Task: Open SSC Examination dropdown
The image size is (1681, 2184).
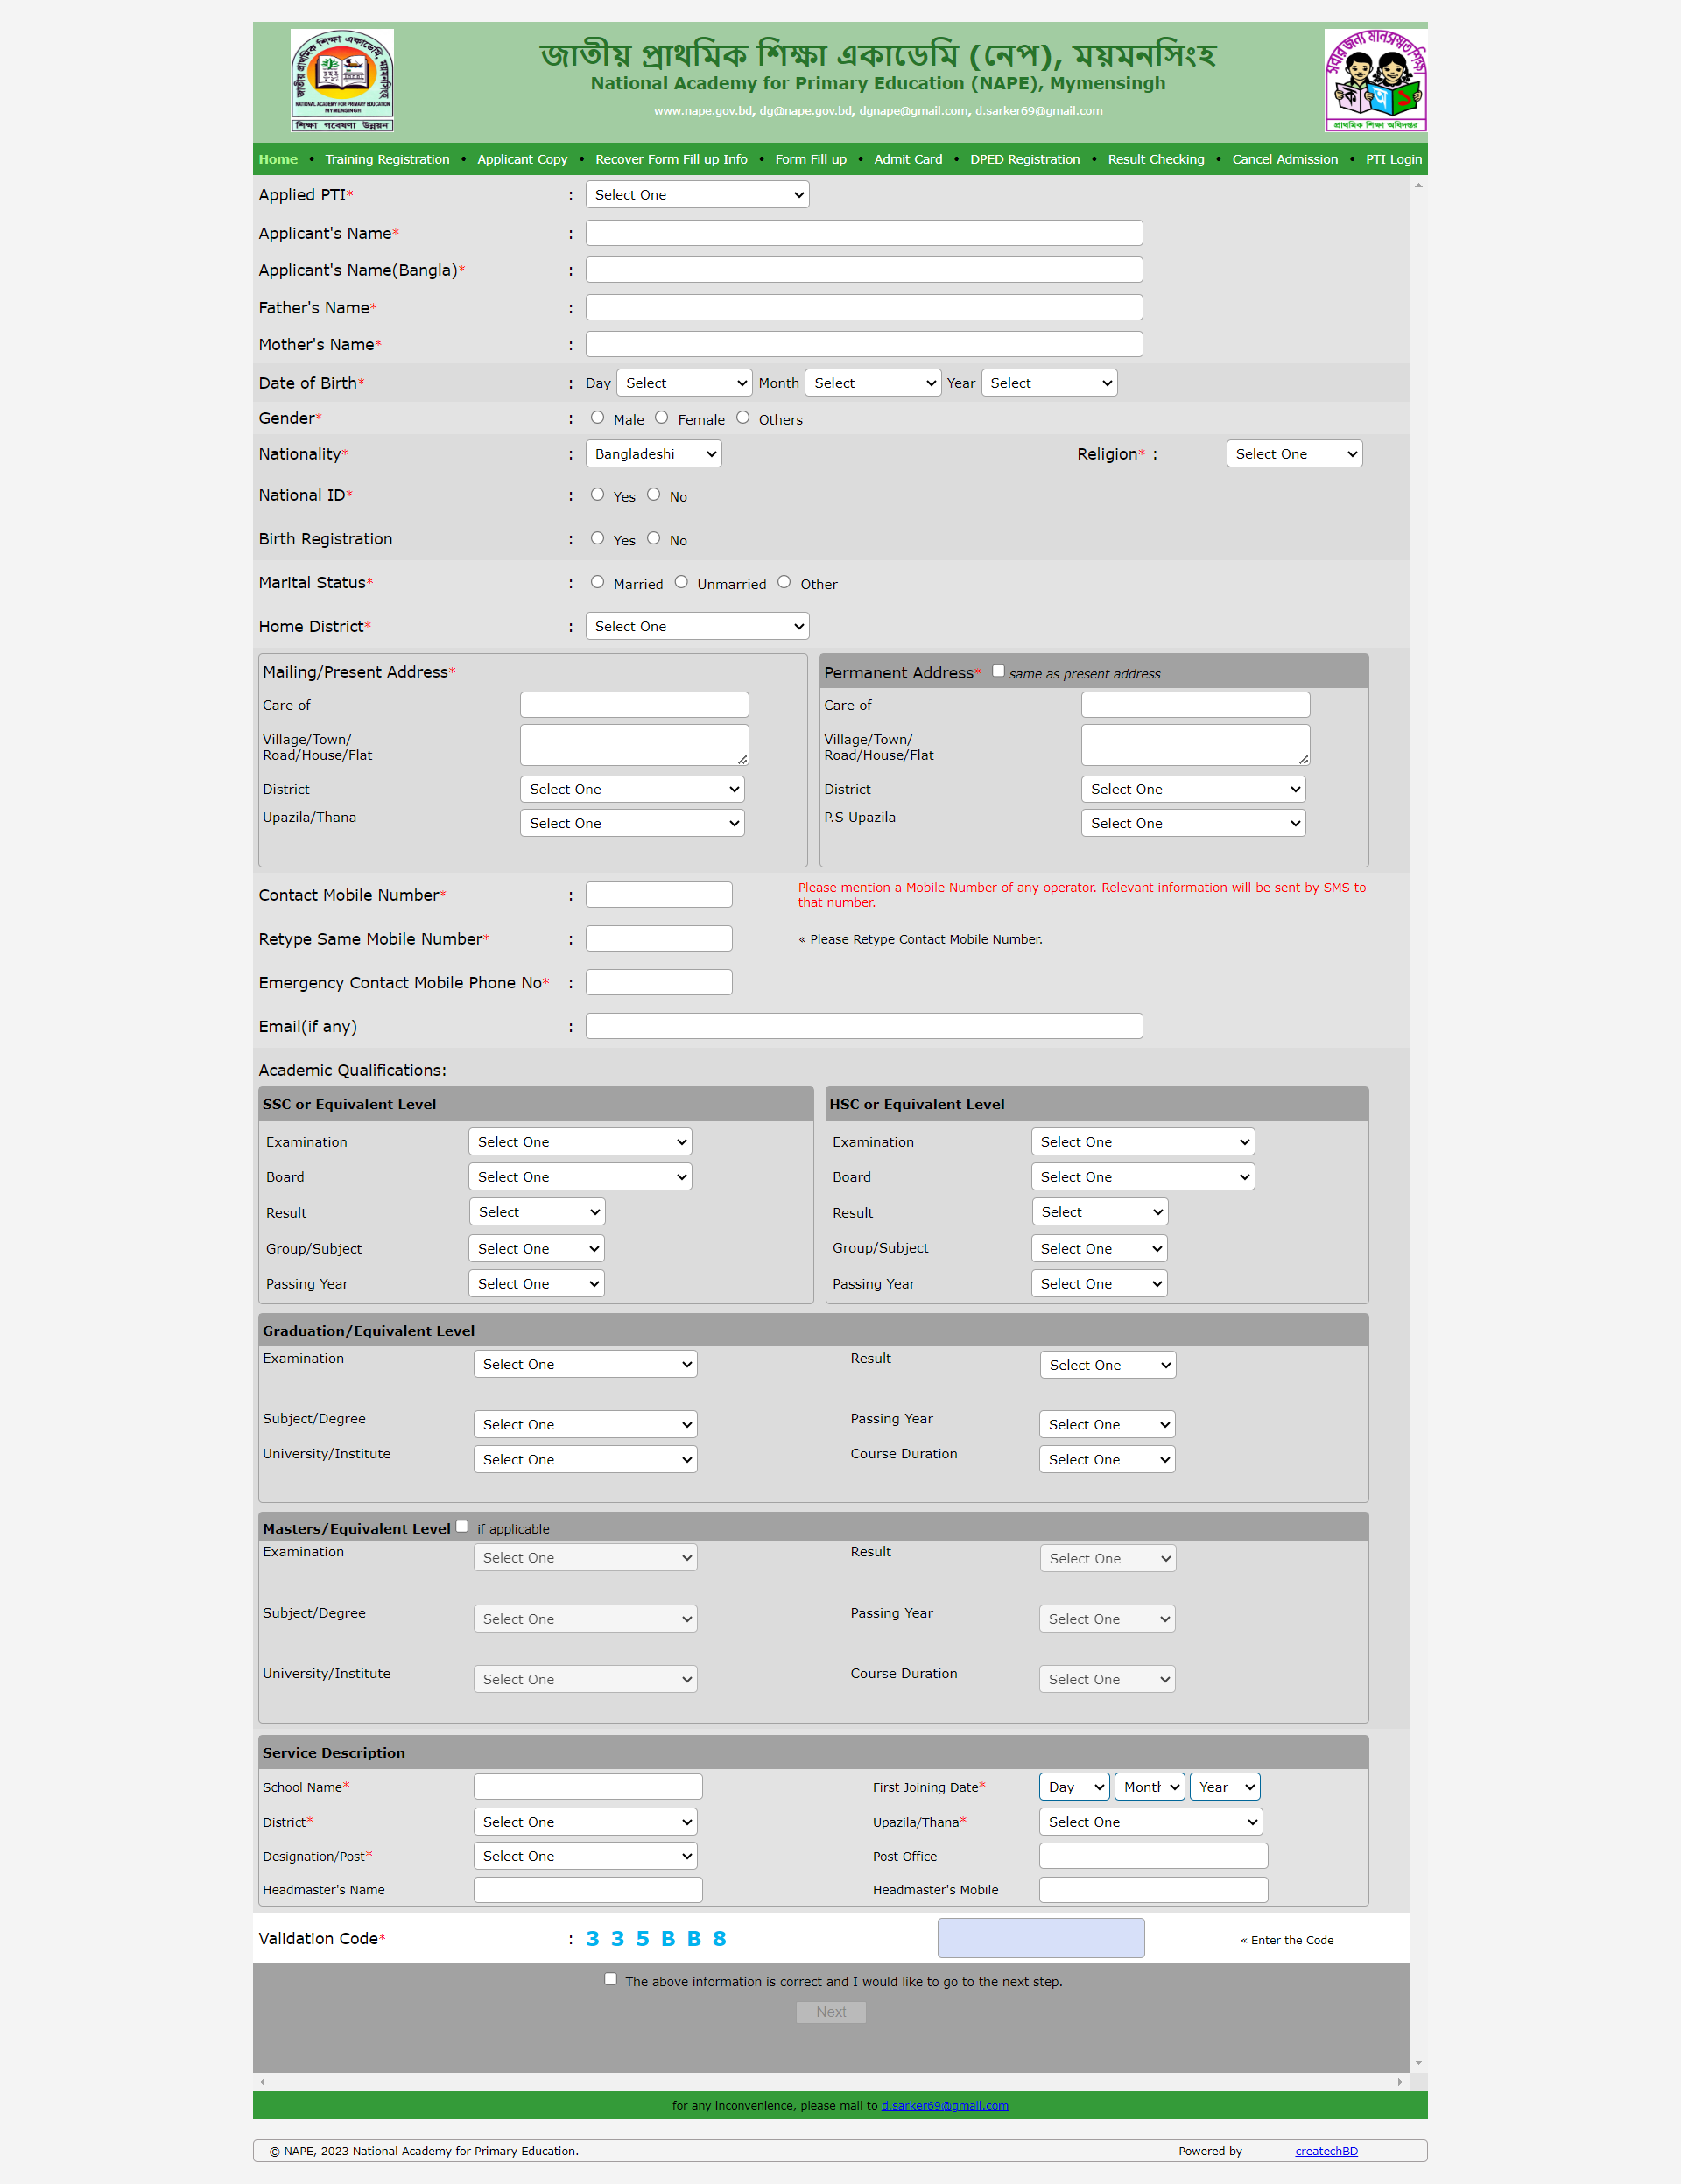Action: pos(580,1142)
